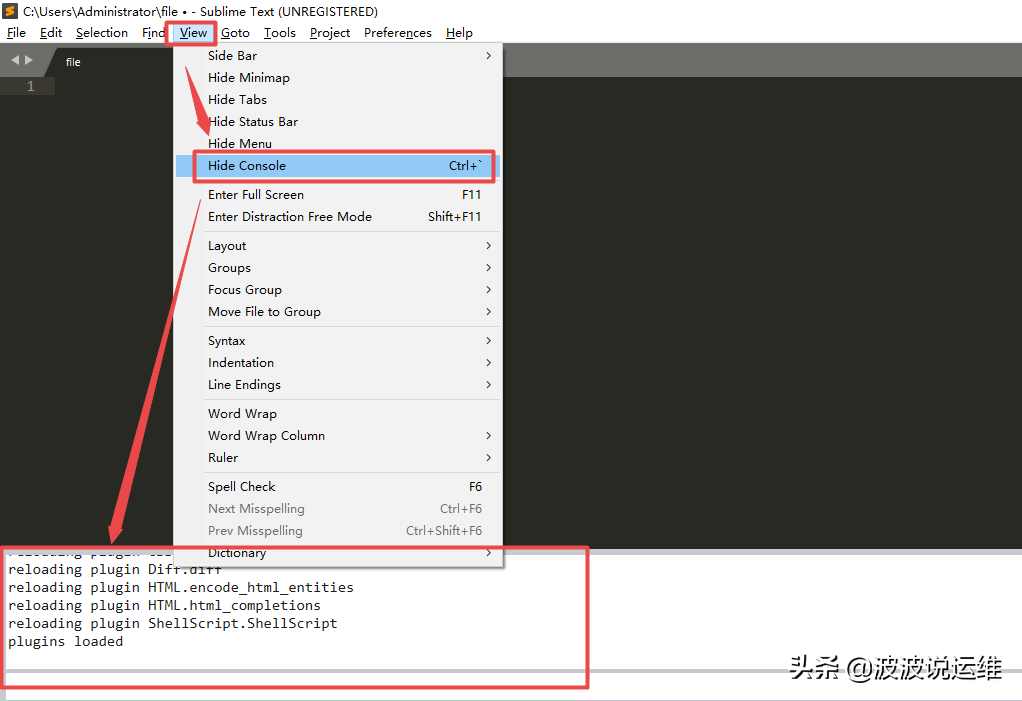Choose Hide Tabs
The height and width of the screenshot is (701, 1022).
(338, 100)
